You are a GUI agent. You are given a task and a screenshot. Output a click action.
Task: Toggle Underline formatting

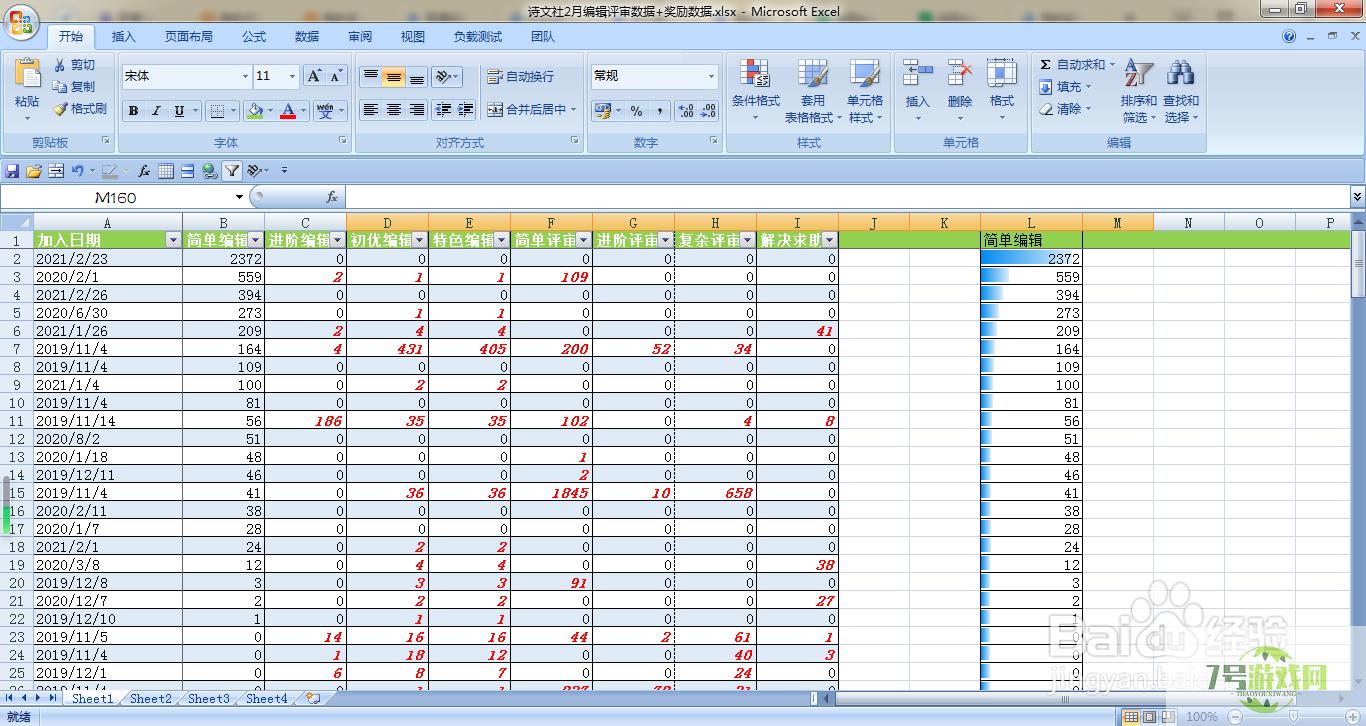tap(179, 111)
